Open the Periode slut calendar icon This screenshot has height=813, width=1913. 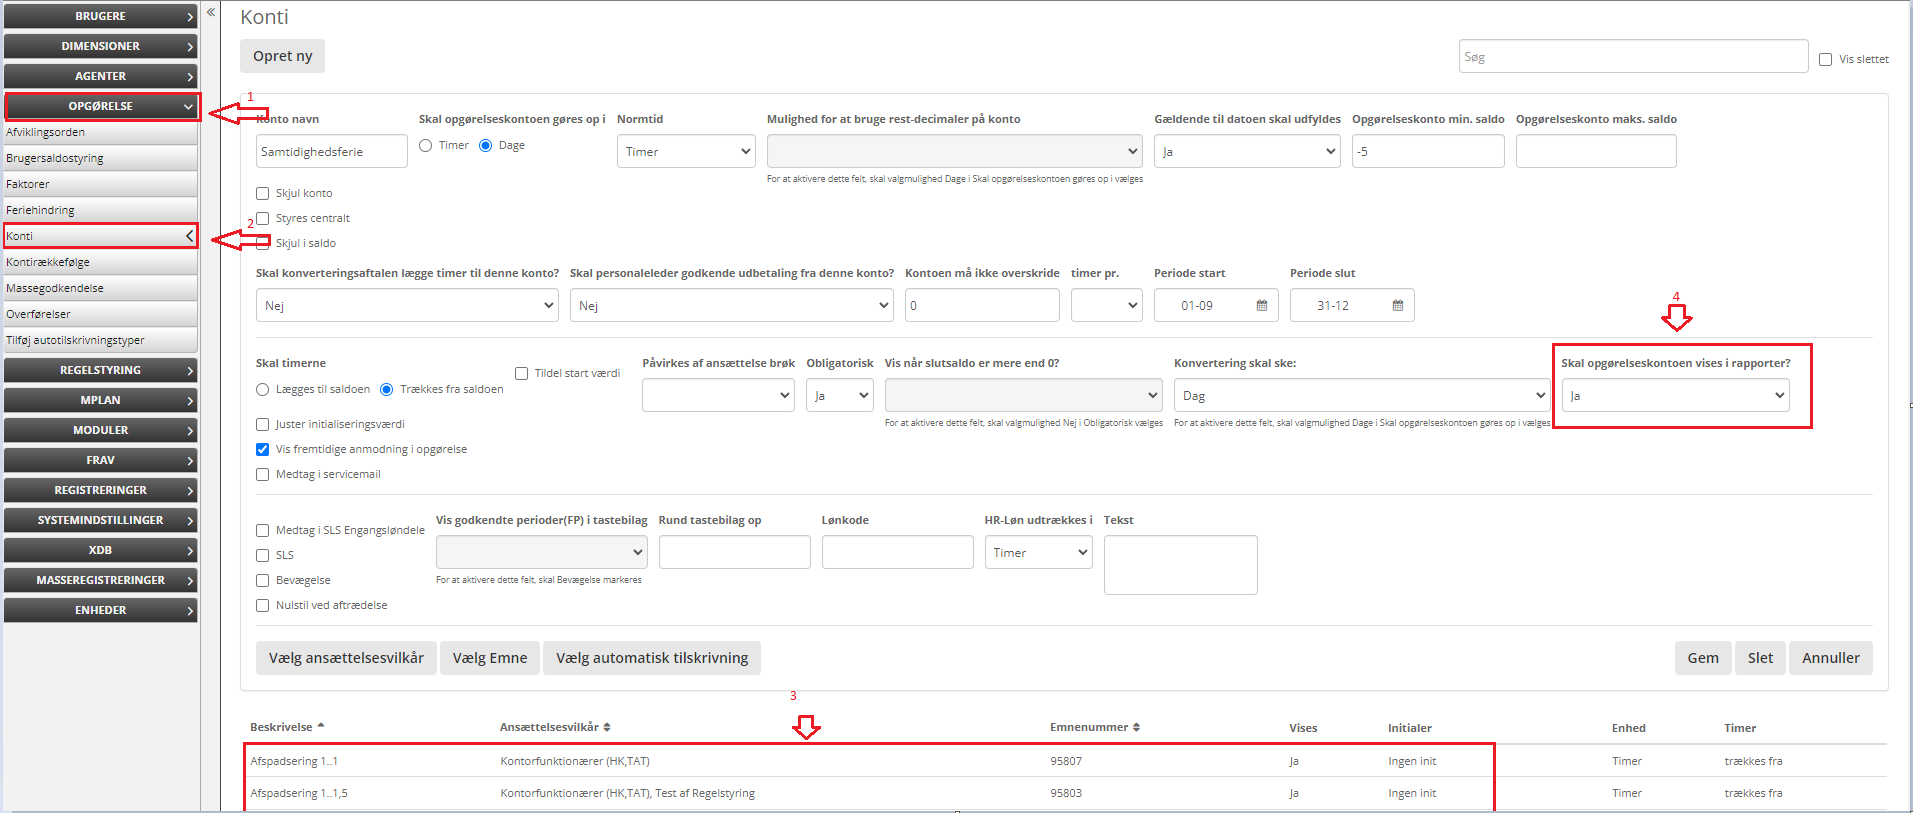1397,306
